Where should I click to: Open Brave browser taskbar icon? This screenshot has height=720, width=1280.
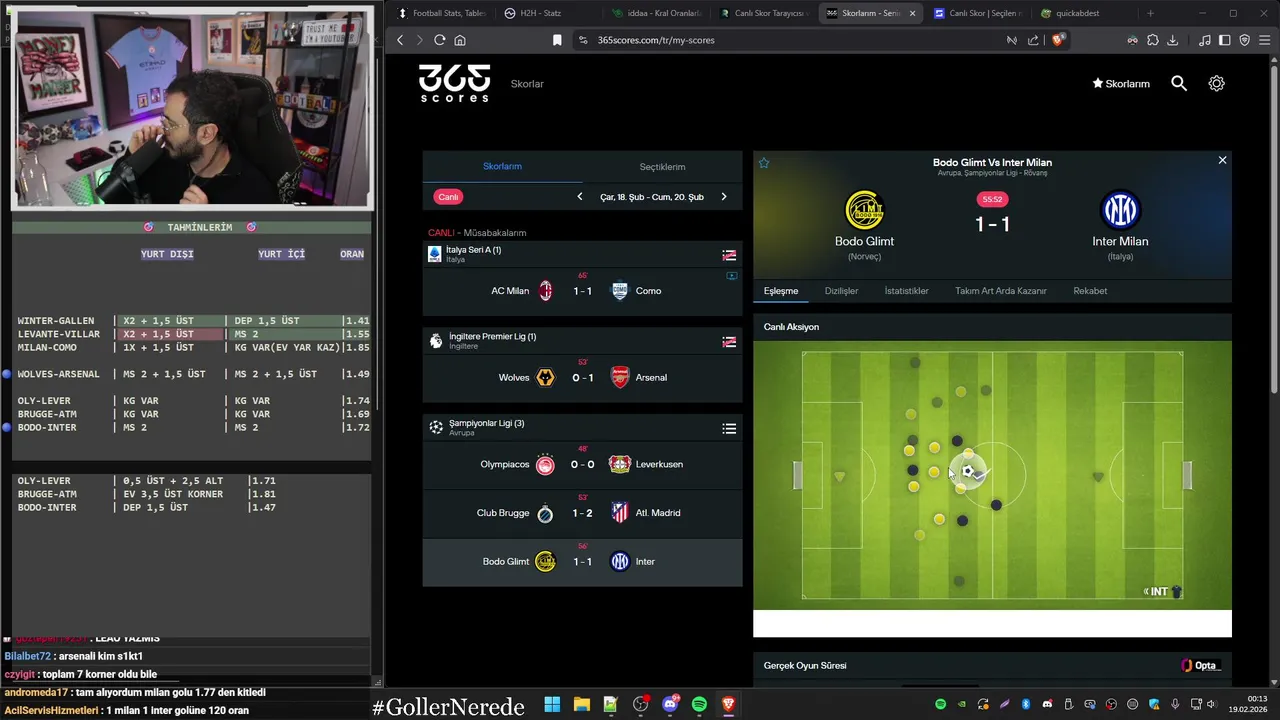pyautogui.click(x=728, y=705)
